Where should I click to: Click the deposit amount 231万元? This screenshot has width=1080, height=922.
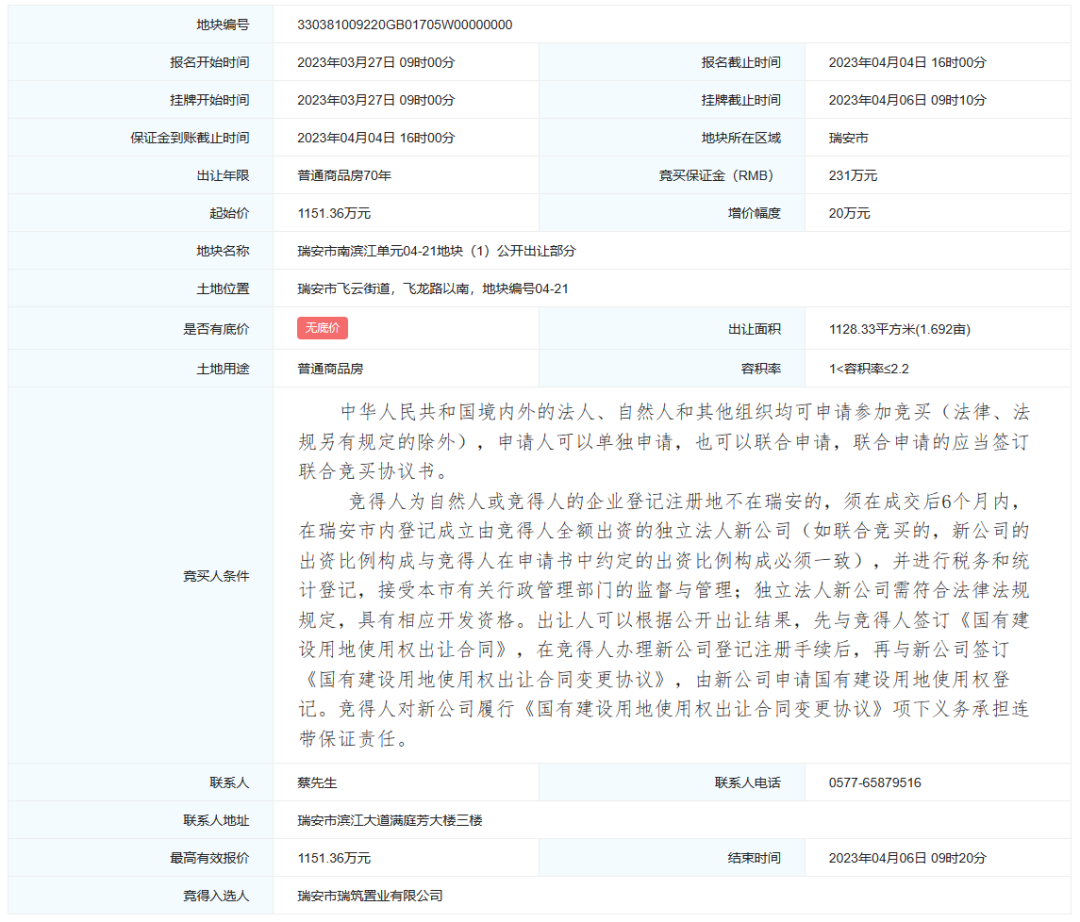pos(852,176)
